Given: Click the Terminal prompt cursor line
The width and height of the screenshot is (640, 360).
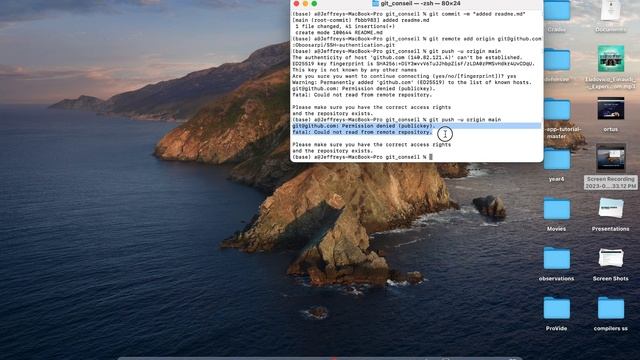Looking at the screenshot, I should [x=362, y=157].
